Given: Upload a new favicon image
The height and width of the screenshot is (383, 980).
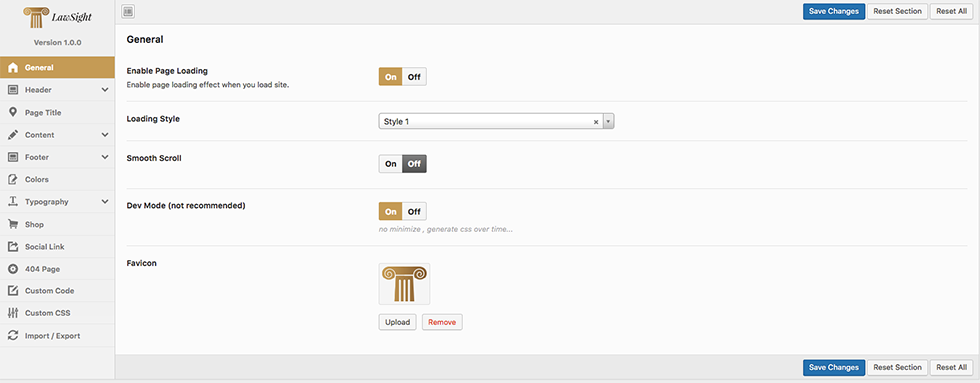Looking at the screenshot, I should [398, 322].
